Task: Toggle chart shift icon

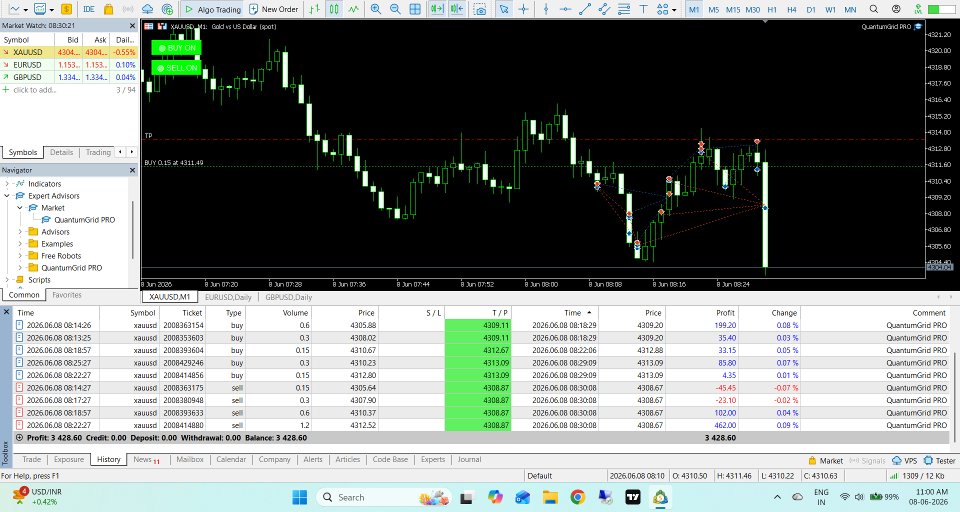Action: 457,9
